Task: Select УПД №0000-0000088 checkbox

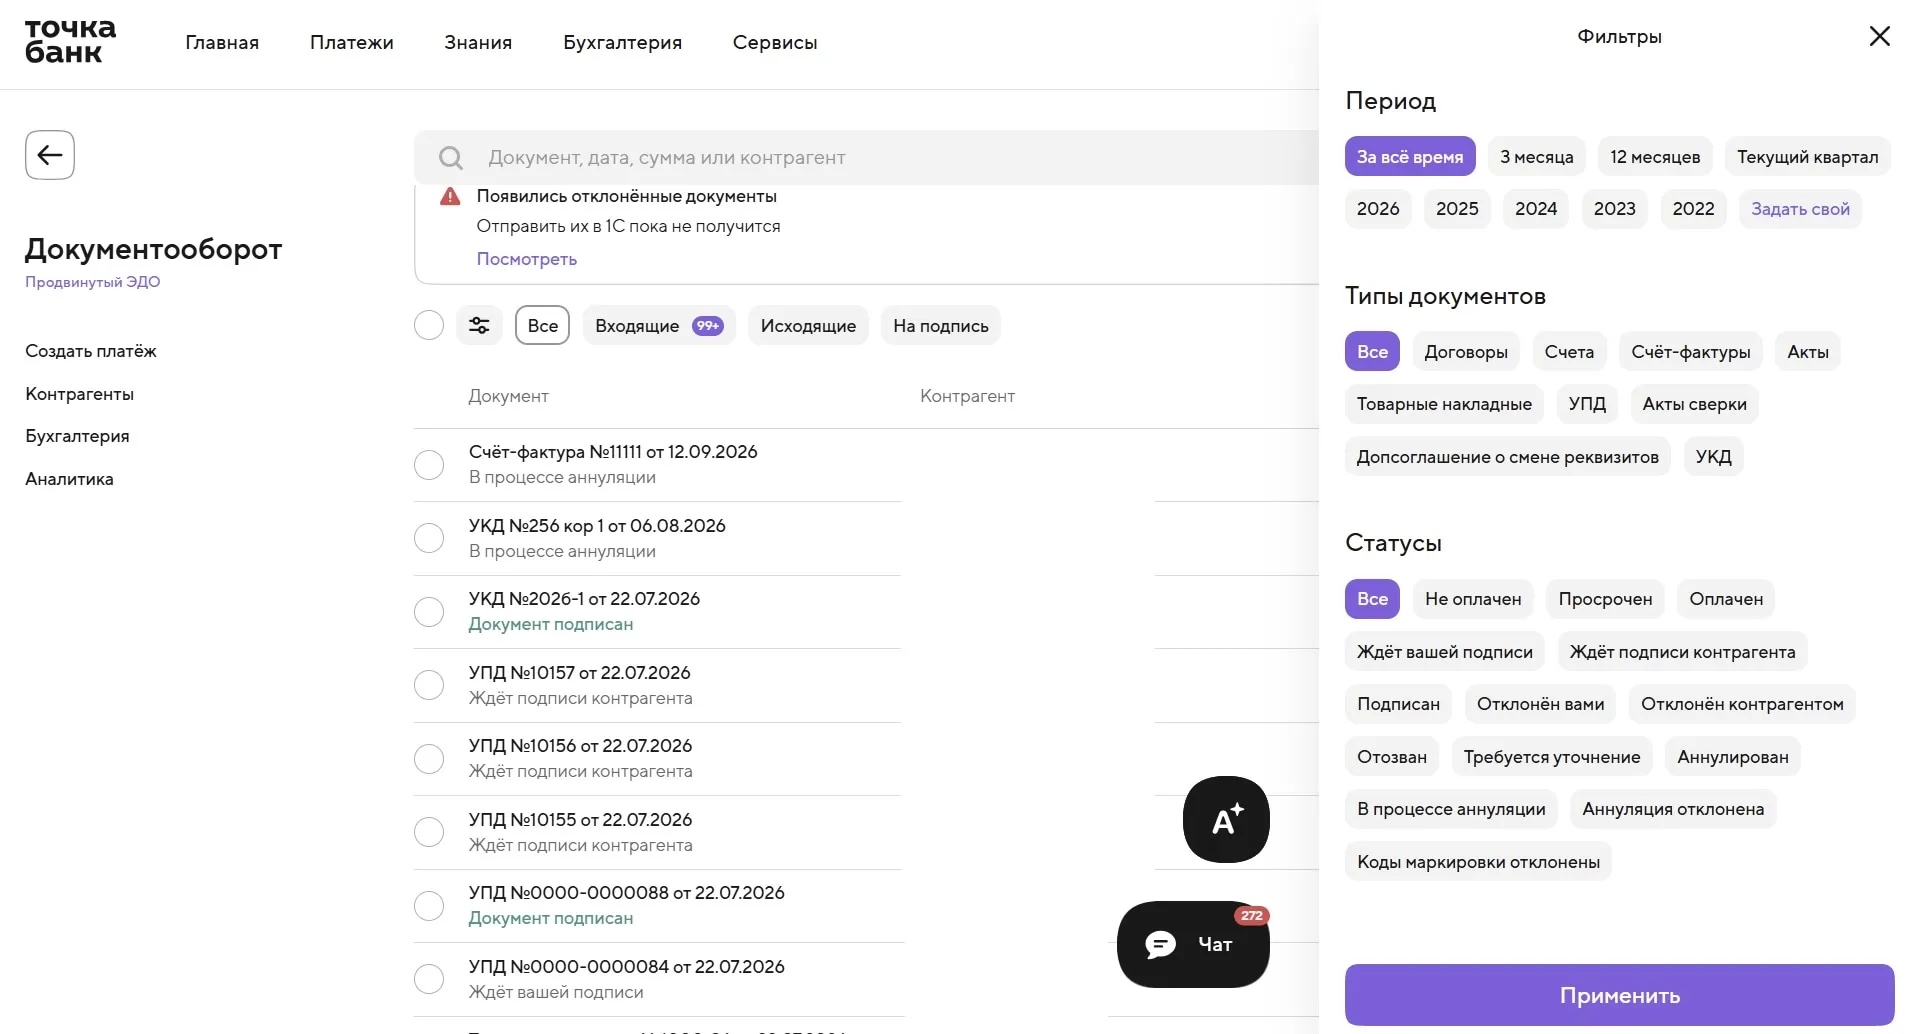Action: coord(429,906)
